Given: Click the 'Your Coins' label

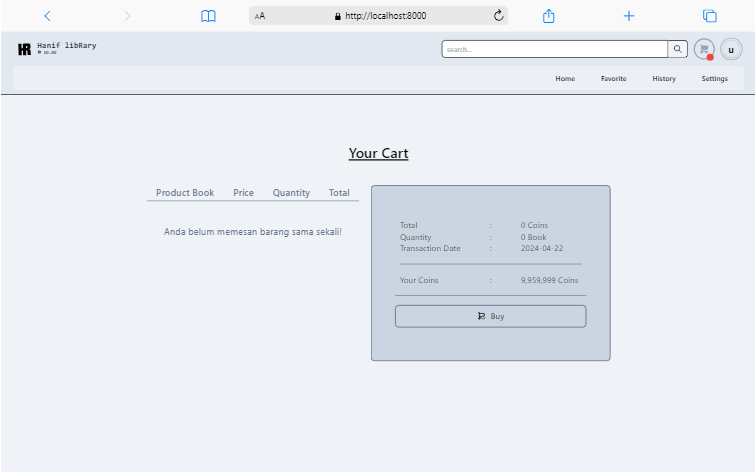Looking at the screenshot, I should [x=419, y=280].
